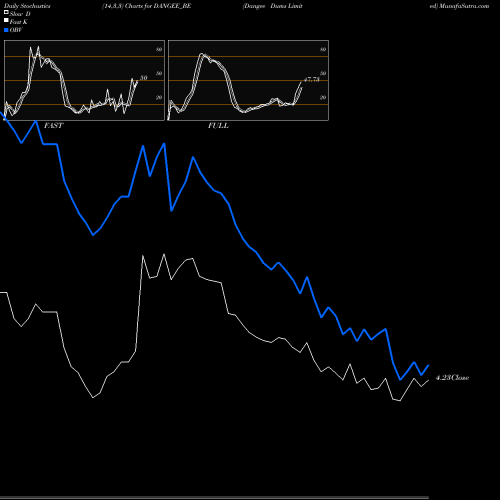Click the '4.23 Close' price label
Viewport: 500px width, 500px height.
(452, 378)
